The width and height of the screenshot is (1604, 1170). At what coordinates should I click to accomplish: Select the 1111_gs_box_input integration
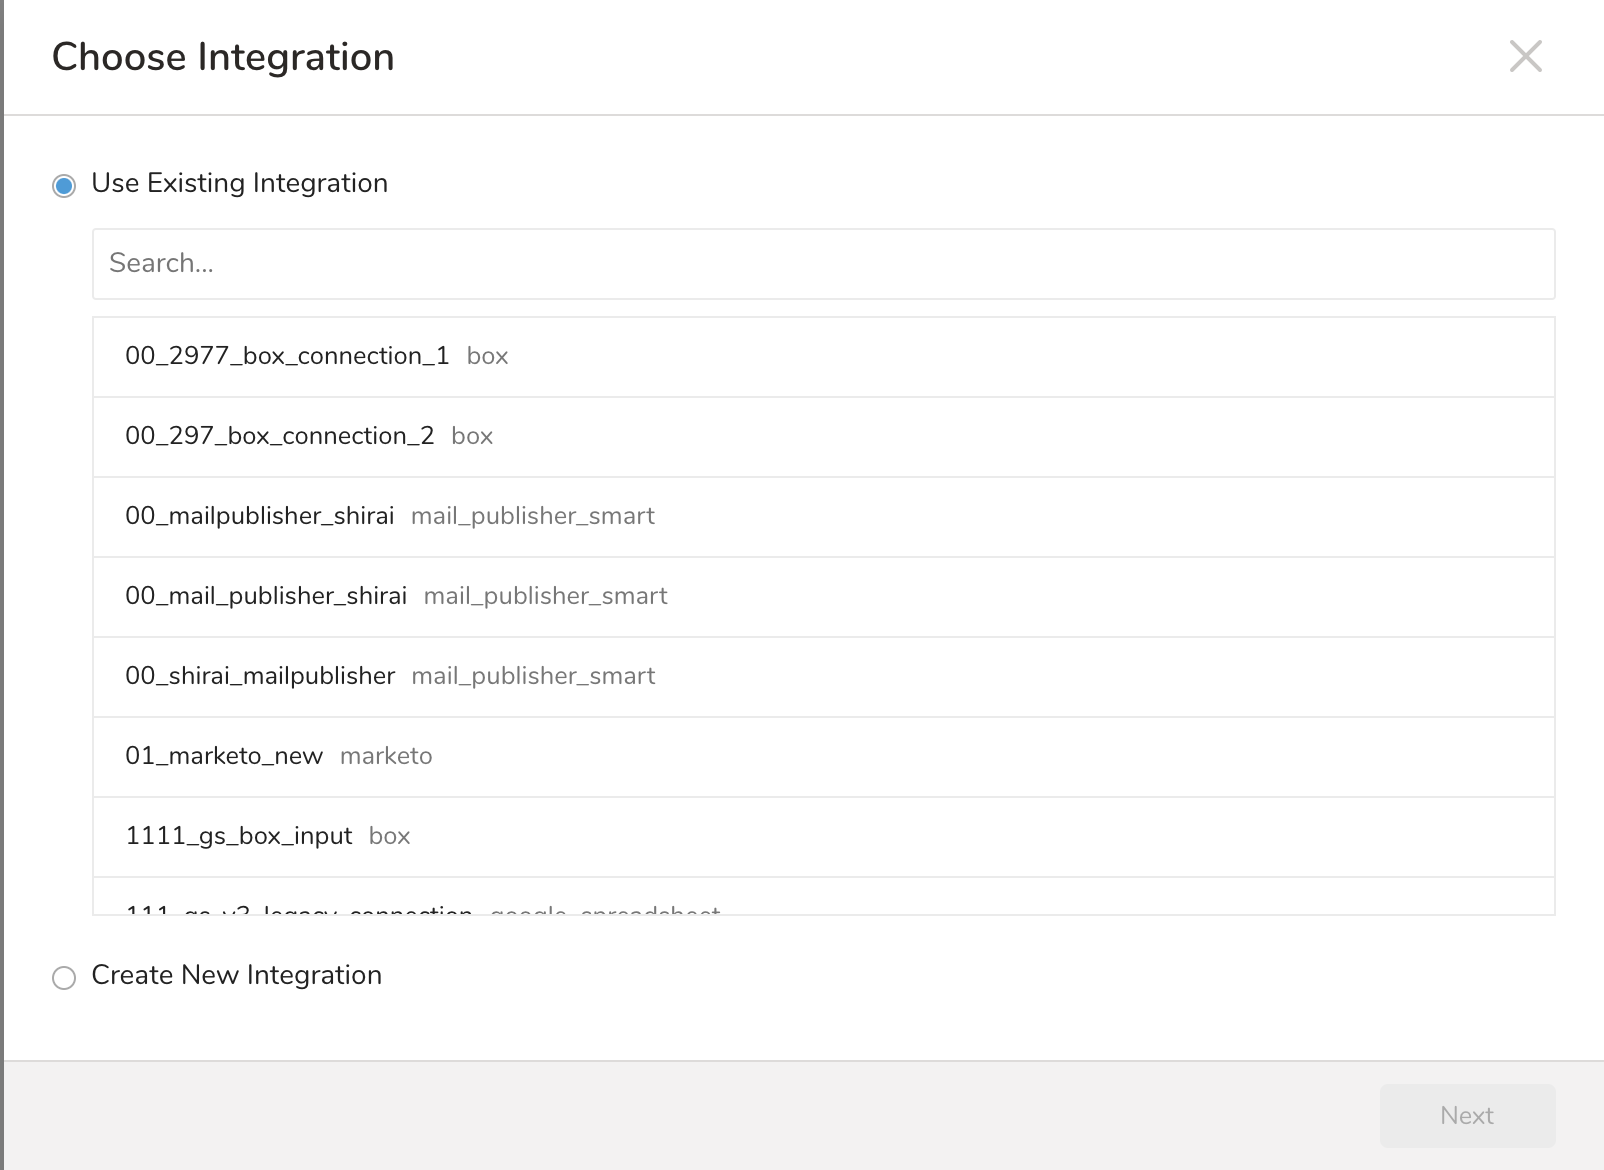tap(238, 837)
